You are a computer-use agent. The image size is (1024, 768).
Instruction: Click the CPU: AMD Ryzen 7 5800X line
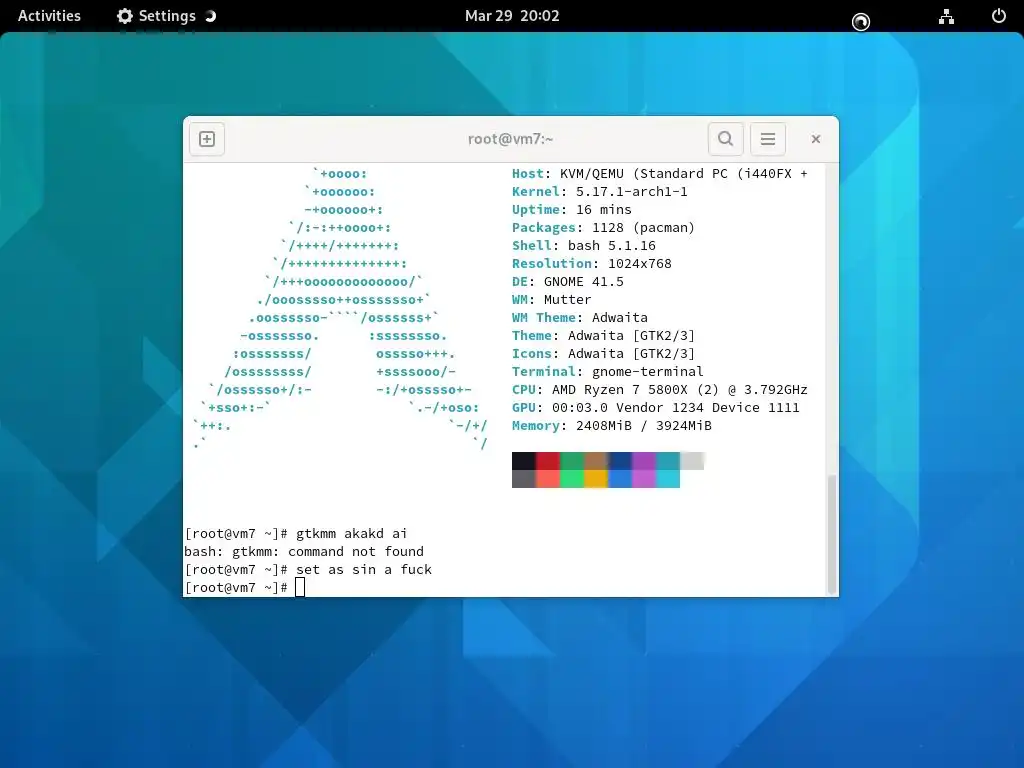[660, 389]
